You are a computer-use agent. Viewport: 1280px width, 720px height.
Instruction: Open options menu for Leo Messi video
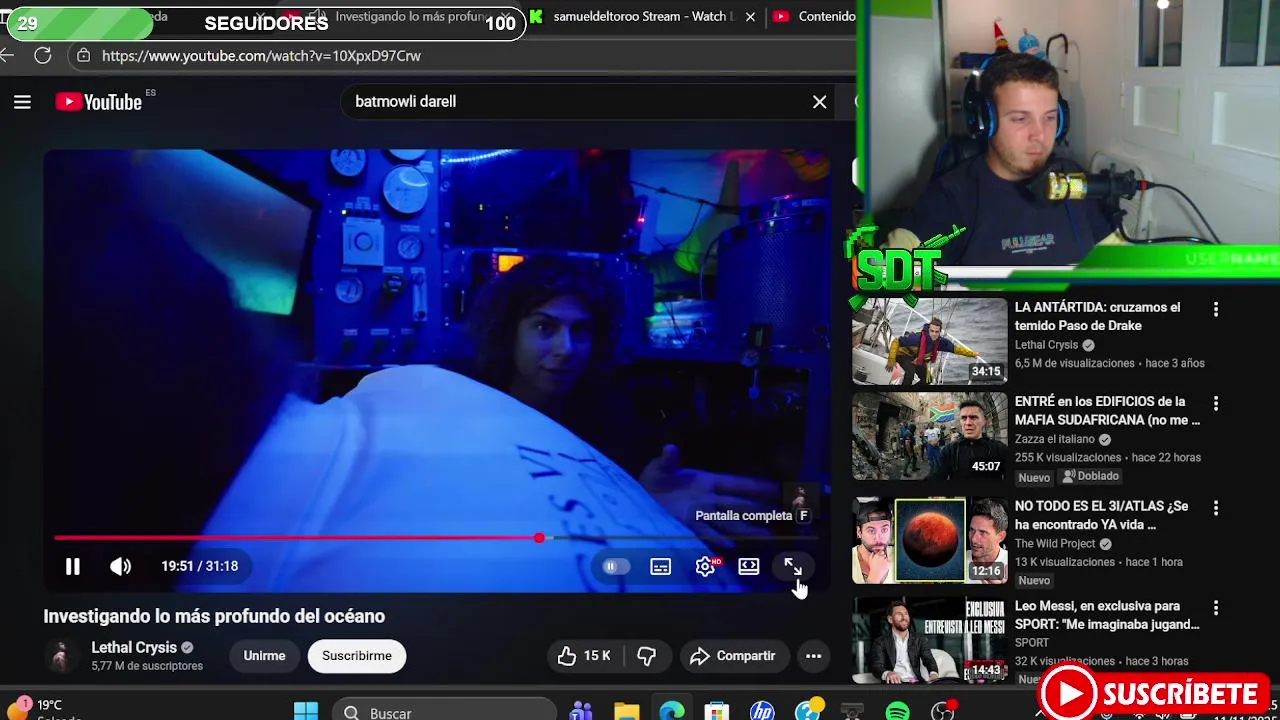click(x=1216, y=608)
